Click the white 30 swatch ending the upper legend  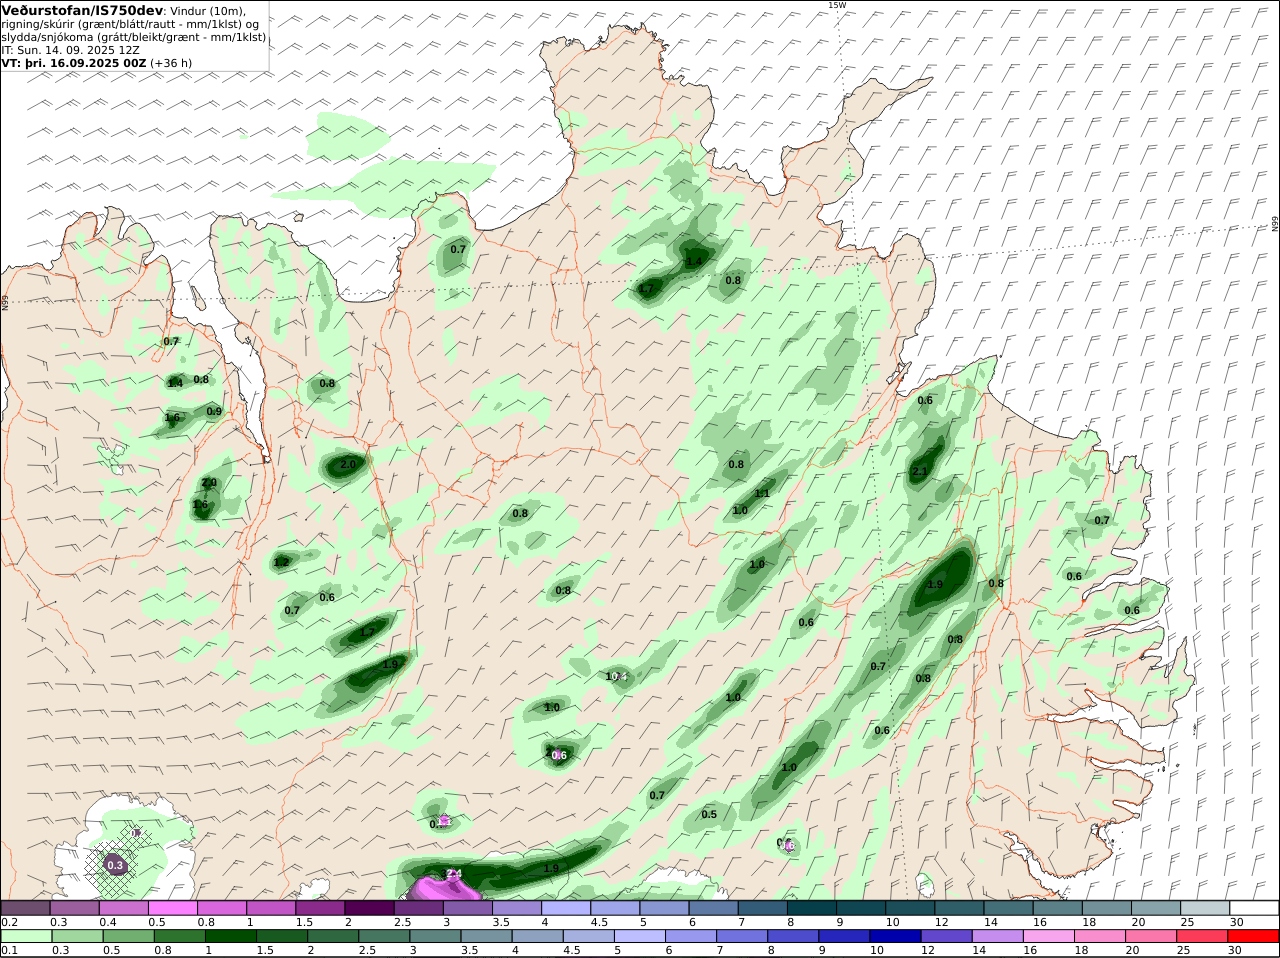(1254, 908)
